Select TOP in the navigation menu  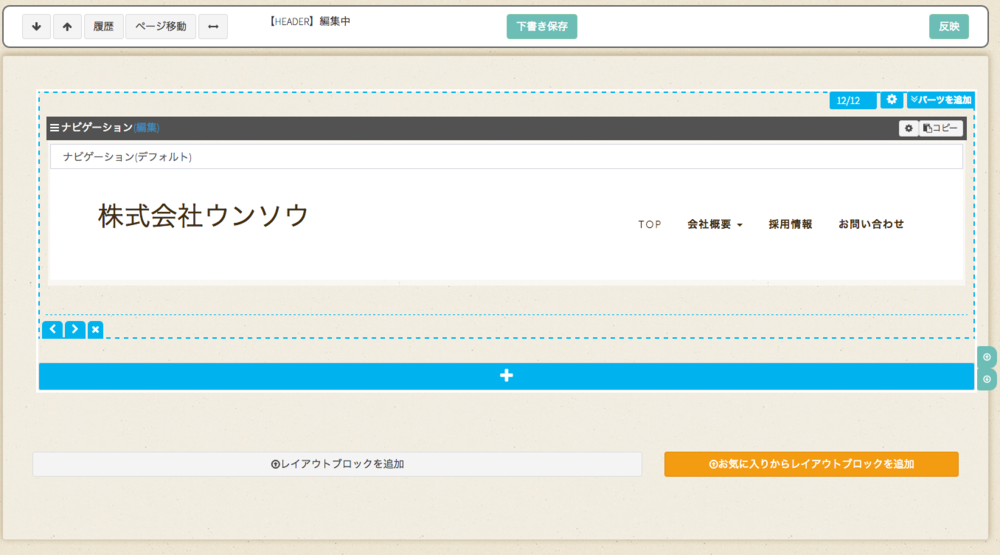coord(650,225)
